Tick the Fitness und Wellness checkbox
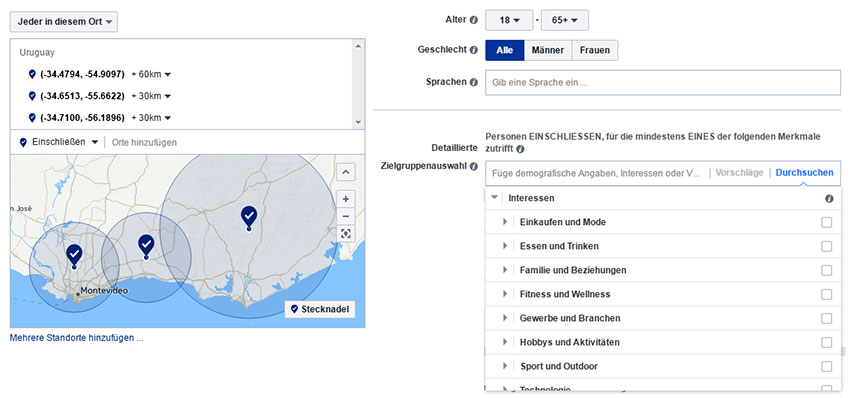Screen dimensions: 850x398 (x=826, y=294)
